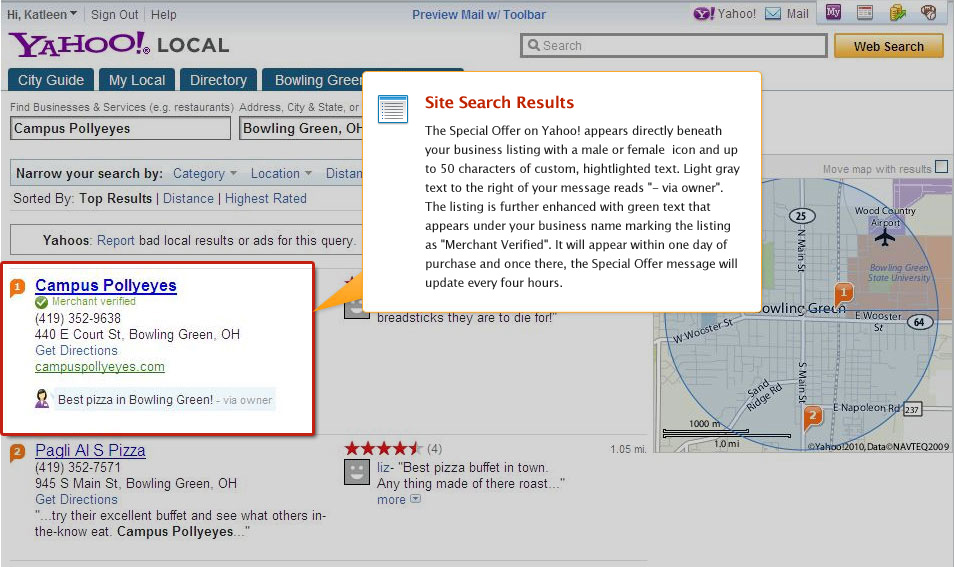
Task: Get Directions for Pagli Al S Pizza
Action: (76, 499)
